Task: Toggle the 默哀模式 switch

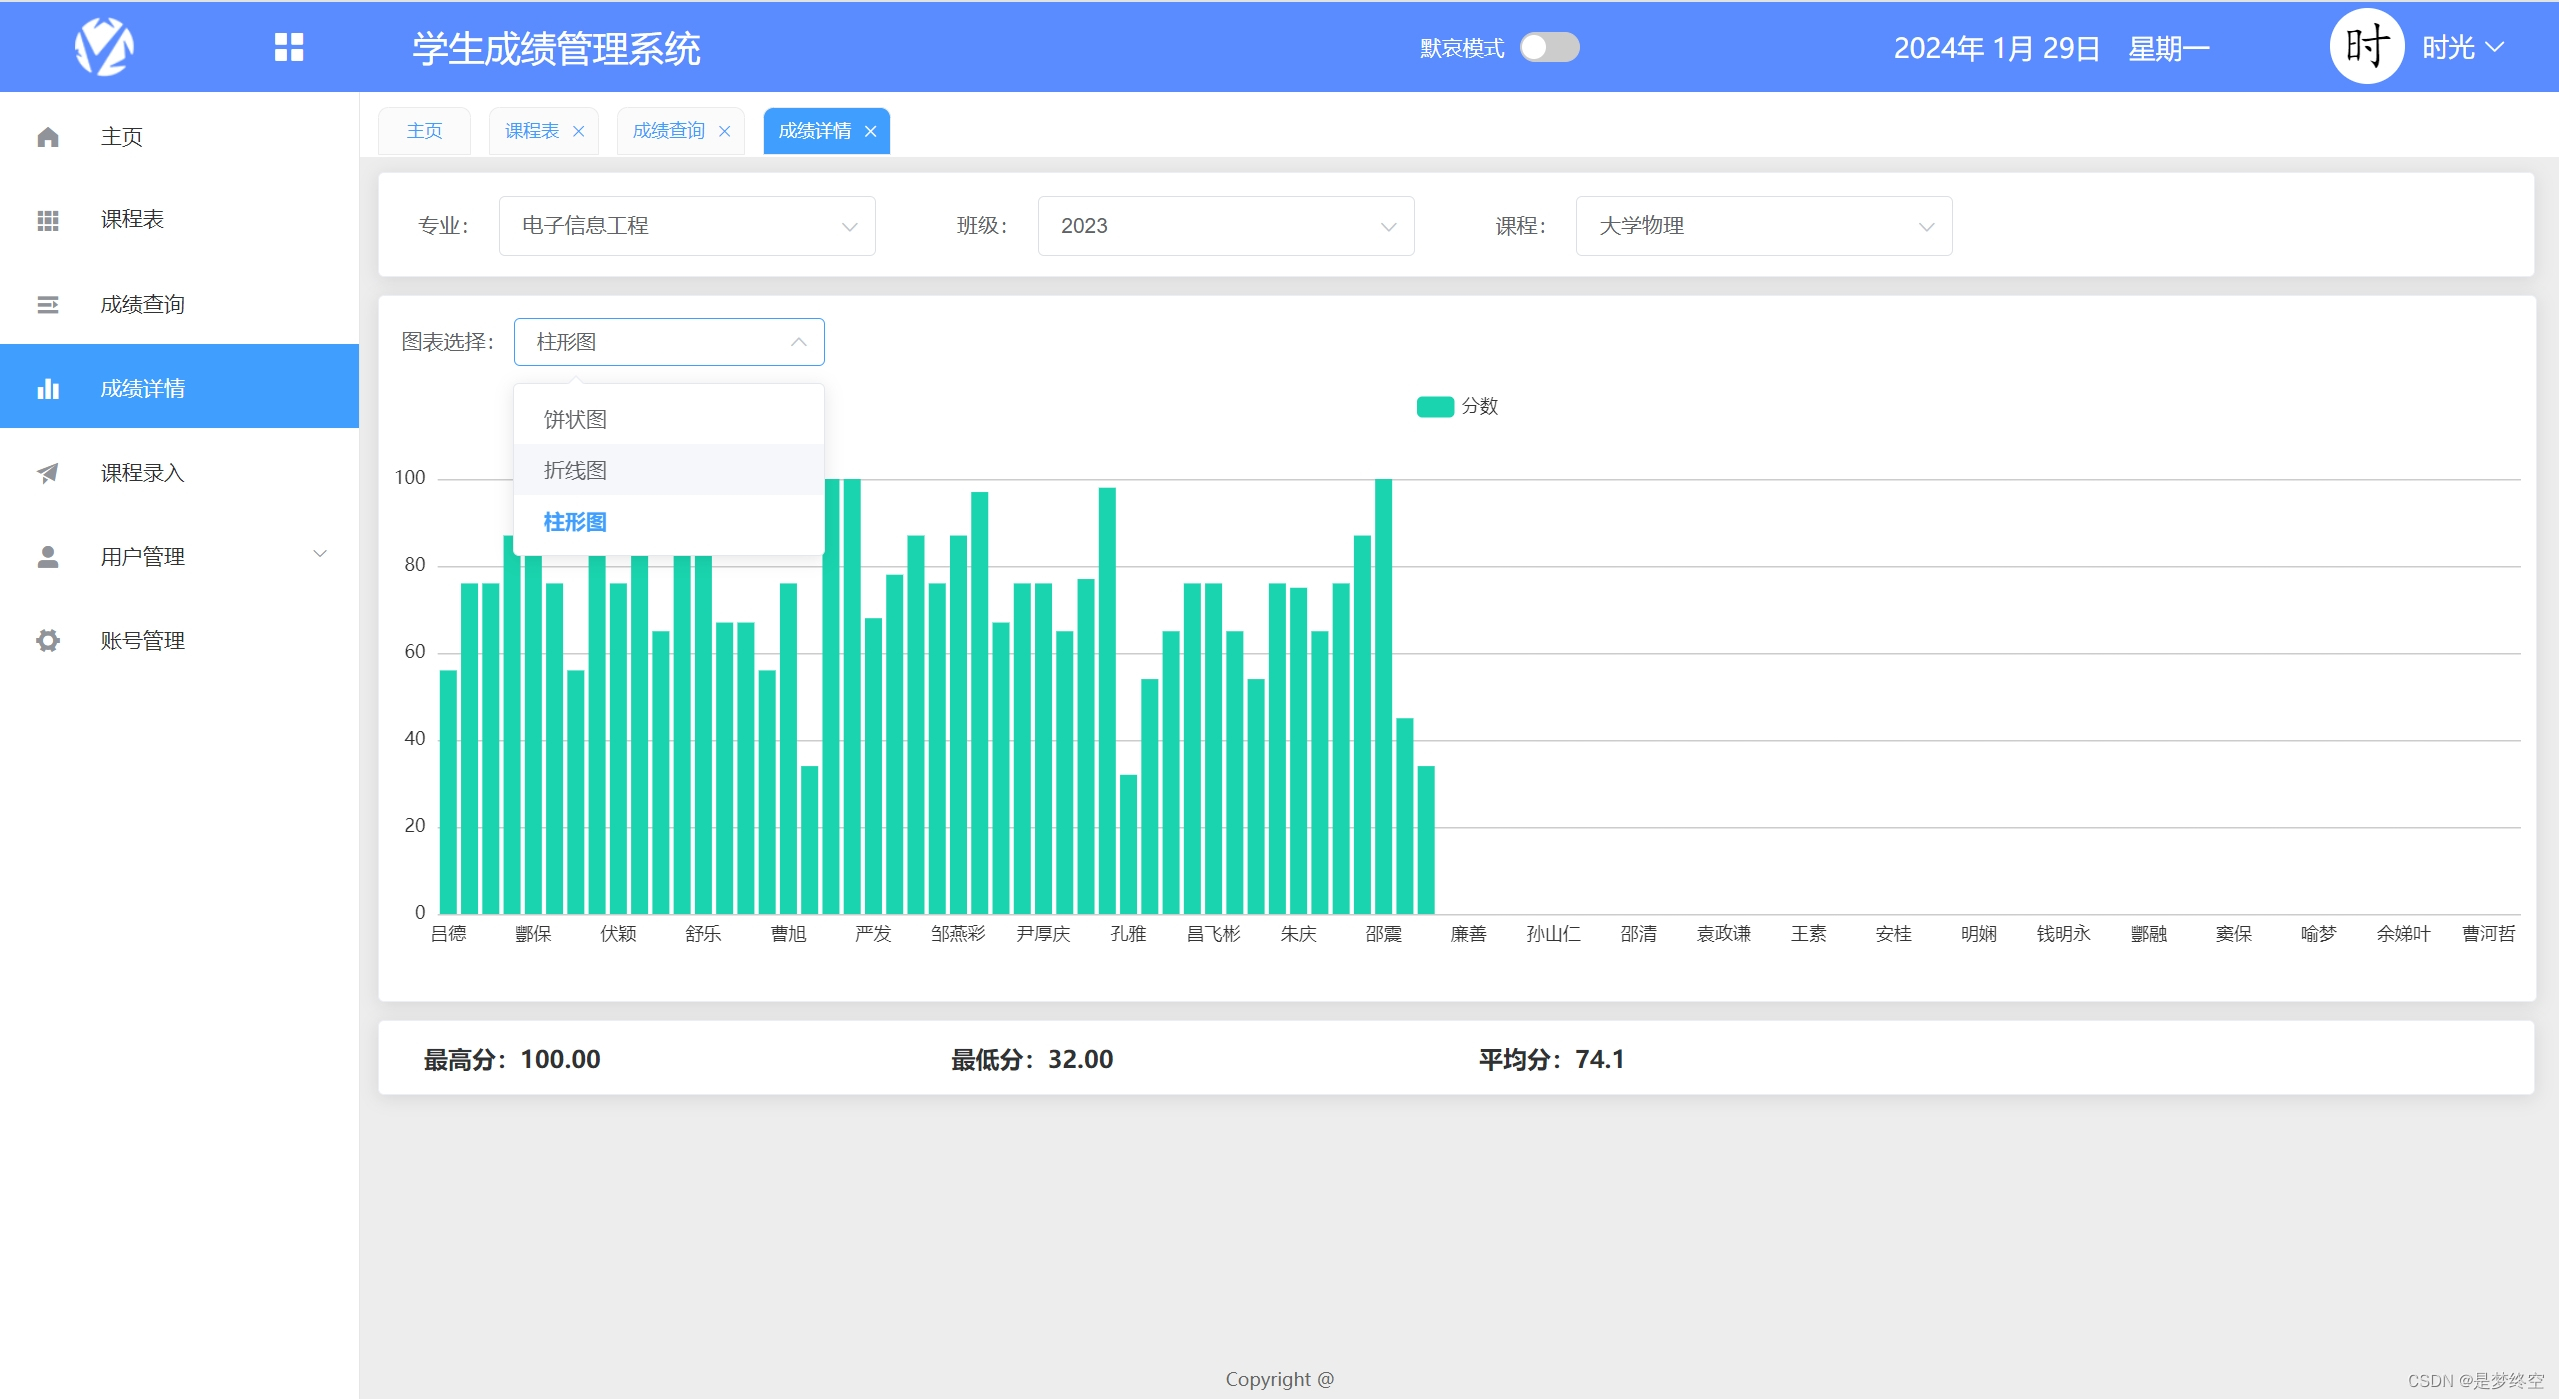Action: [x=1549, y=47]
